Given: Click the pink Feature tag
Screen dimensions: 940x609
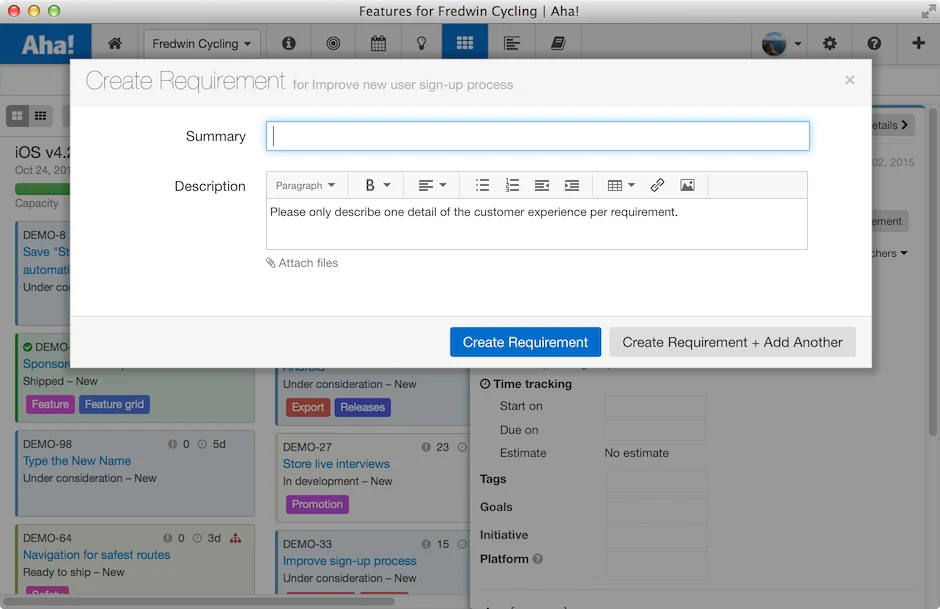Looking at the screenshot, I should click(50, 404).
